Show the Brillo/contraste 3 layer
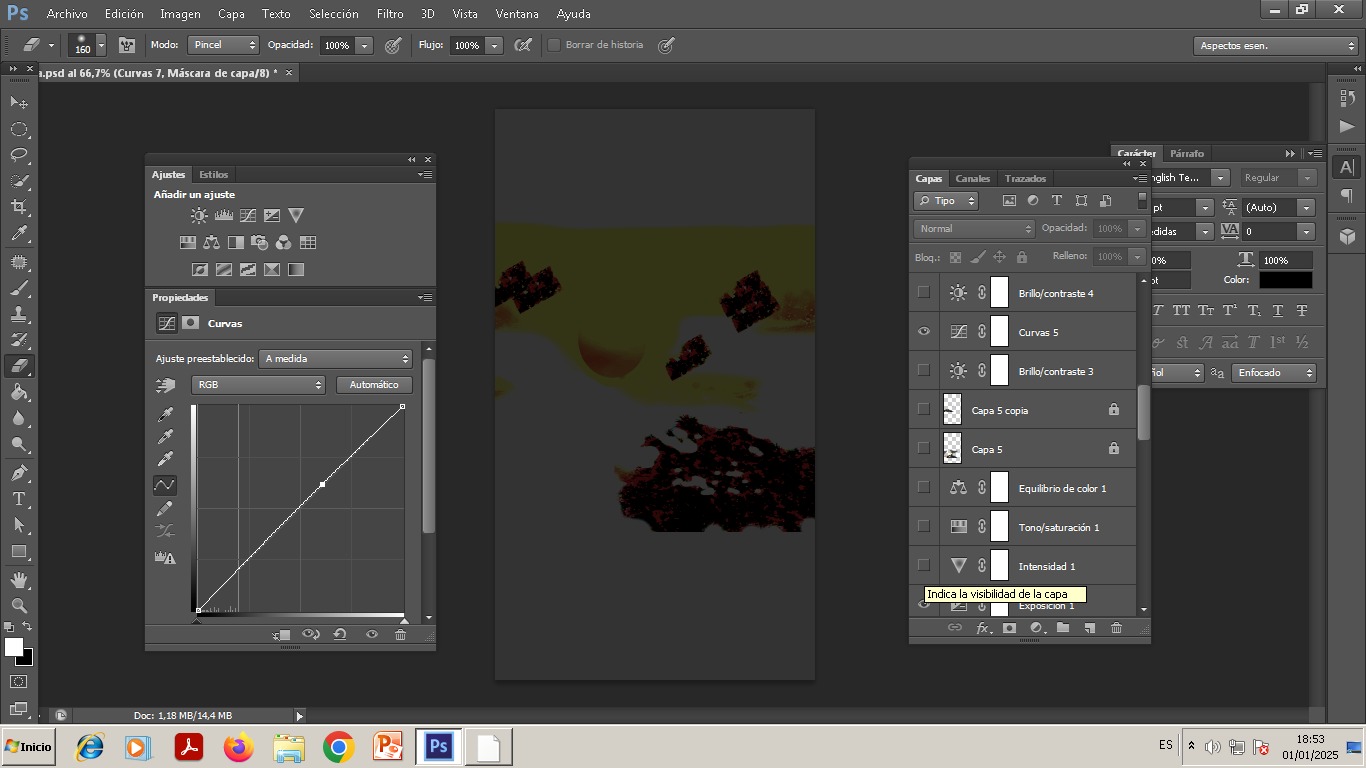Viewport: 1366px width, 768px height. click(x=924, y=371)
